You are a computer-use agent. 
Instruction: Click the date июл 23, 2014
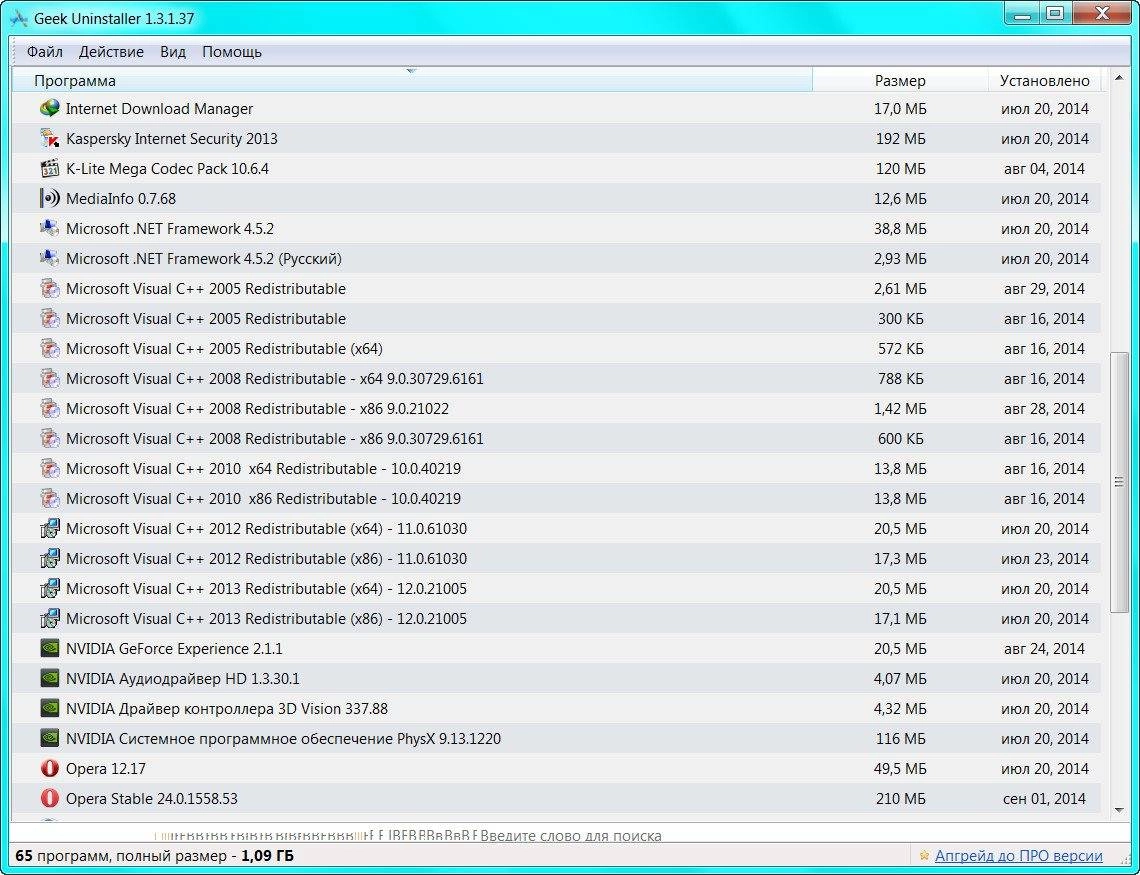[1045, 558]
